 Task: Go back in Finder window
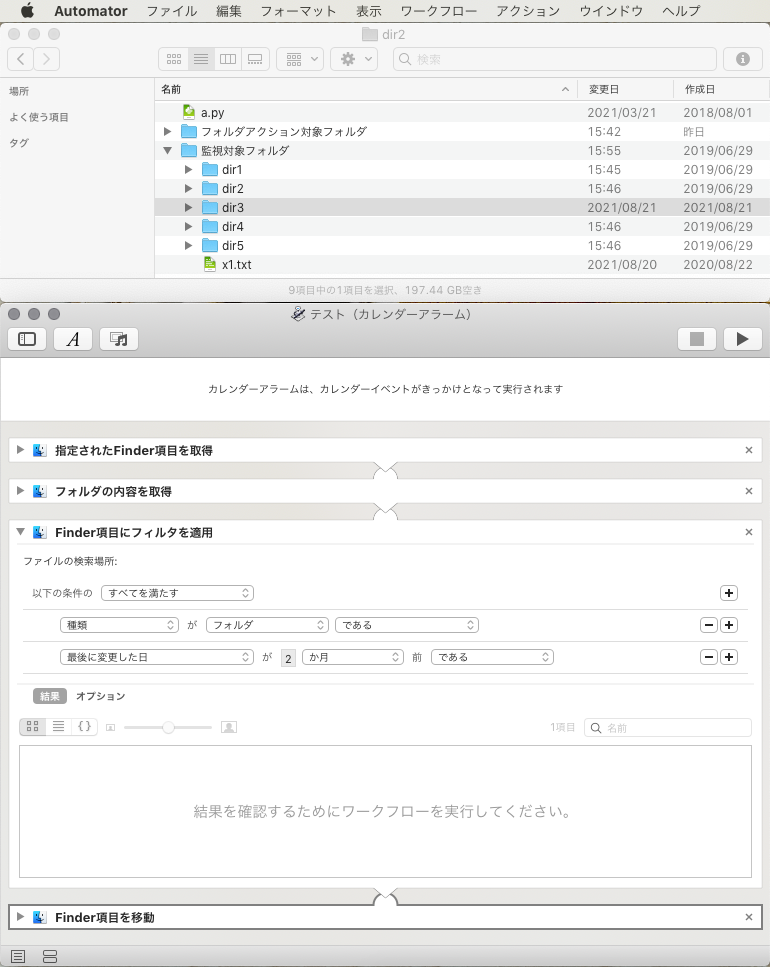pyautogui.click(x=20, y=59)
